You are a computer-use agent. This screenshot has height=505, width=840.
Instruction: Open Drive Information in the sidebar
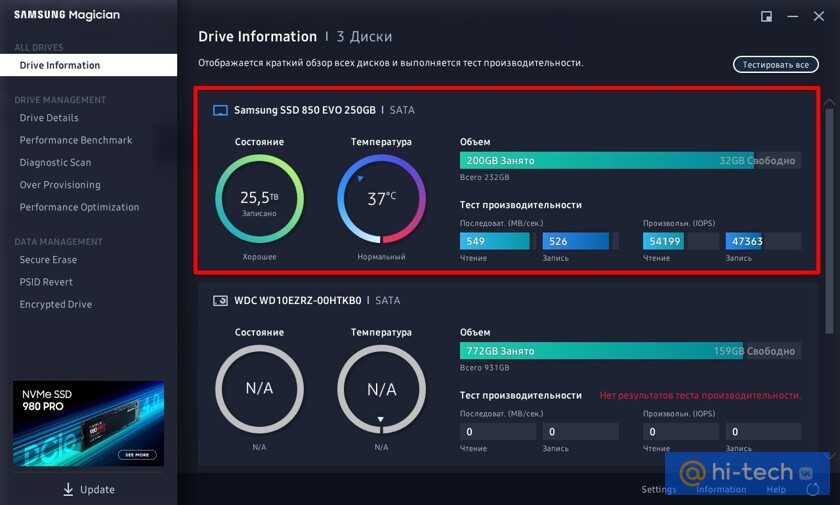pos(88,65)
